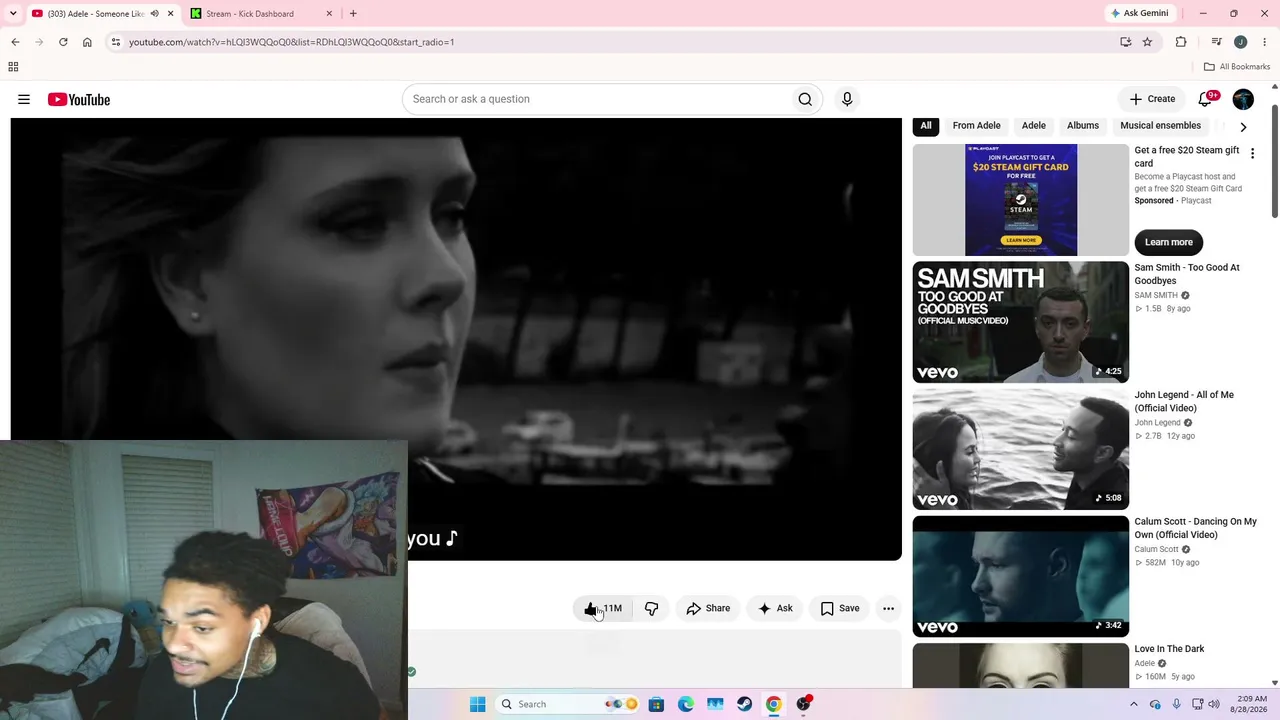
Task: Close the Adele YouTube tab
Action: [171, 14]
